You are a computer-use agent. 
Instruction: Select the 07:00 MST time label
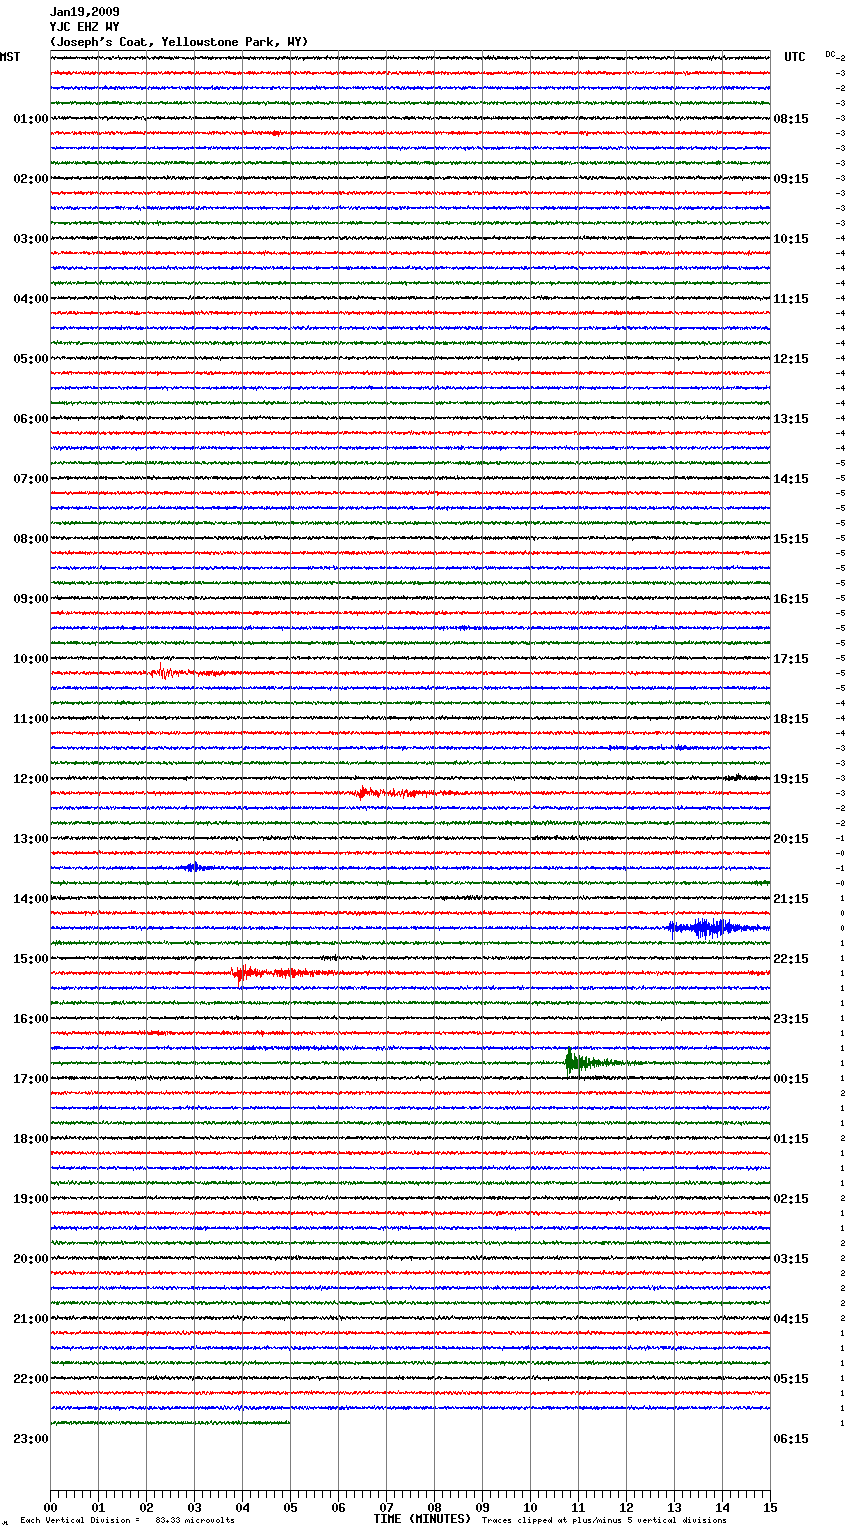[x=30, y=479]
